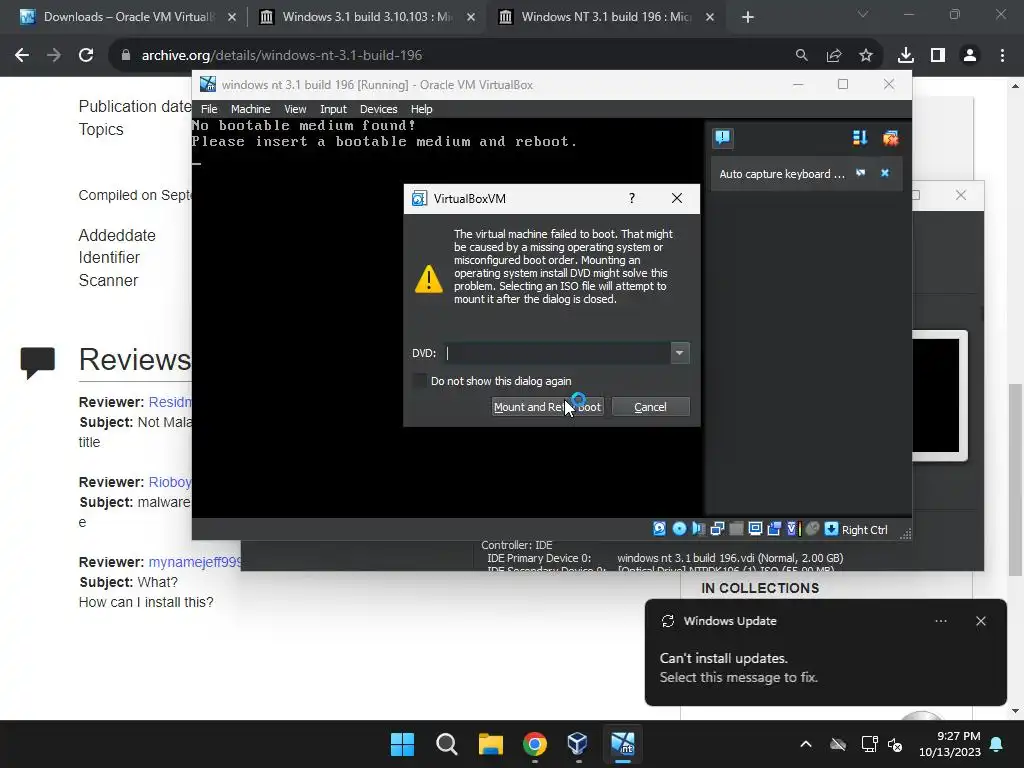
Task: Select the Windows Update can't install message
Action: pyautogui.click(x=738, y=667)
